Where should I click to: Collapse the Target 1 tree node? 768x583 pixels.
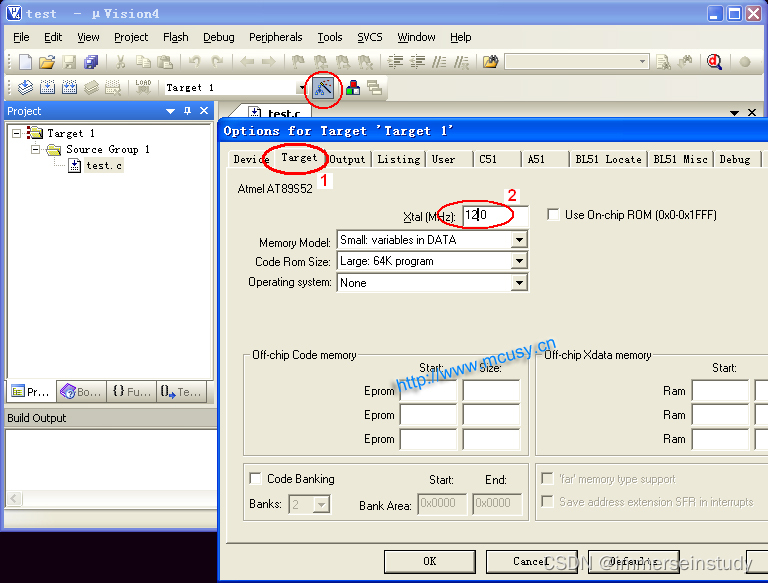coord(17,133)
